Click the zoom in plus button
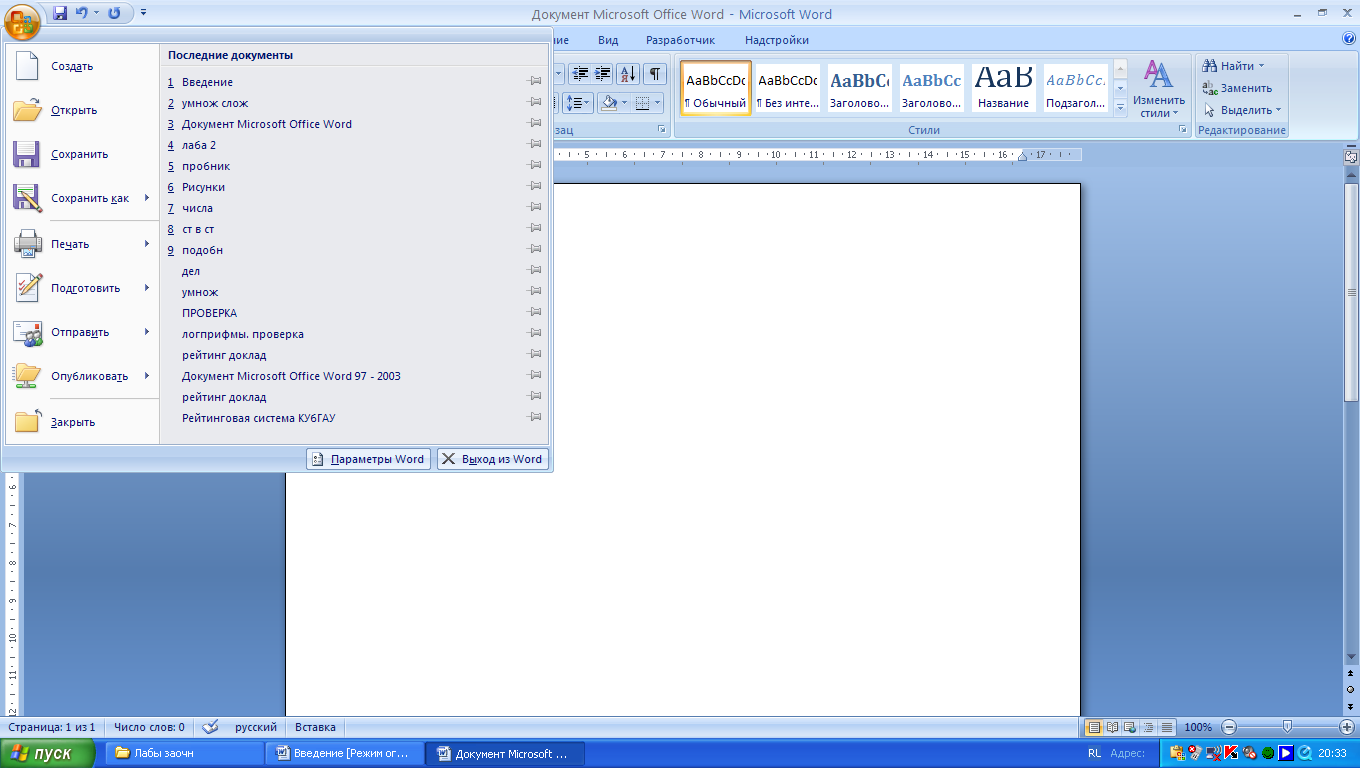1360x768 pixels. (x=1347, y=727)
